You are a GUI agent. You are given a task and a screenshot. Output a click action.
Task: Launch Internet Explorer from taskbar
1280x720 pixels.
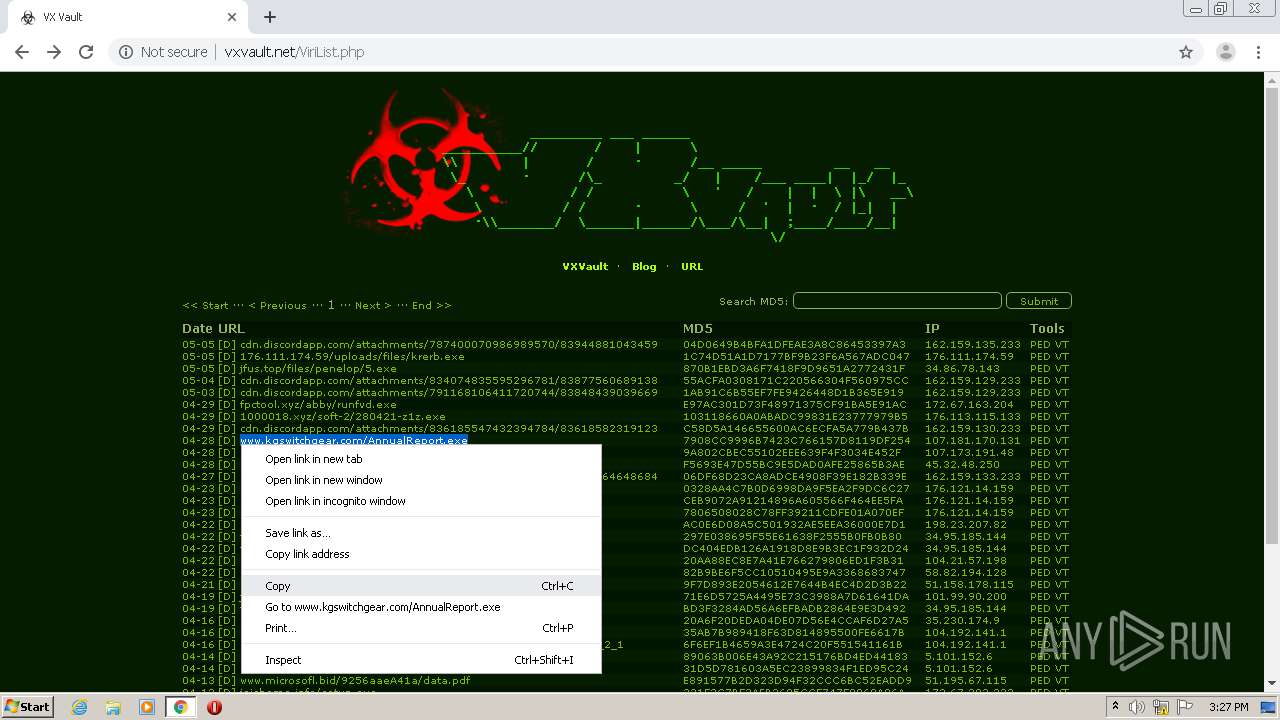[x=80, y=707]
